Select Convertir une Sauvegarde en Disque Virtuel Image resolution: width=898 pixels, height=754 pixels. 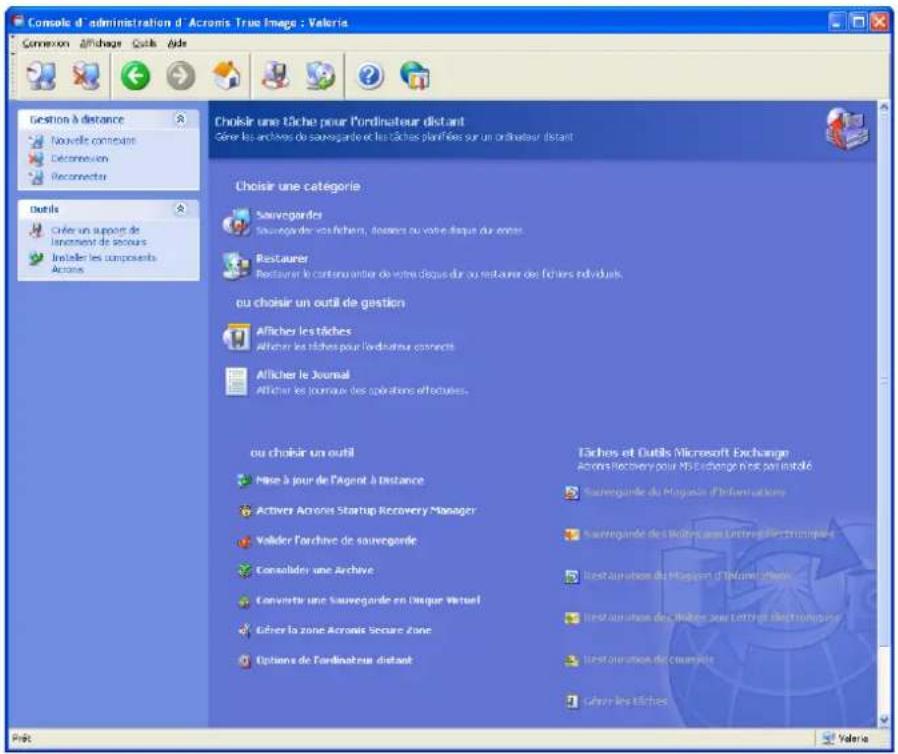point(368,601)
